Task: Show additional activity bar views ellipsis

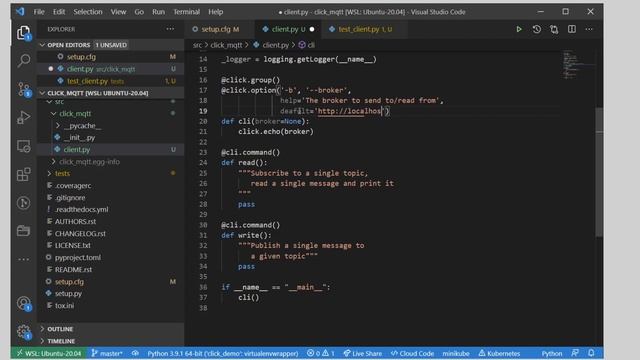Action: tap(24, 259)
